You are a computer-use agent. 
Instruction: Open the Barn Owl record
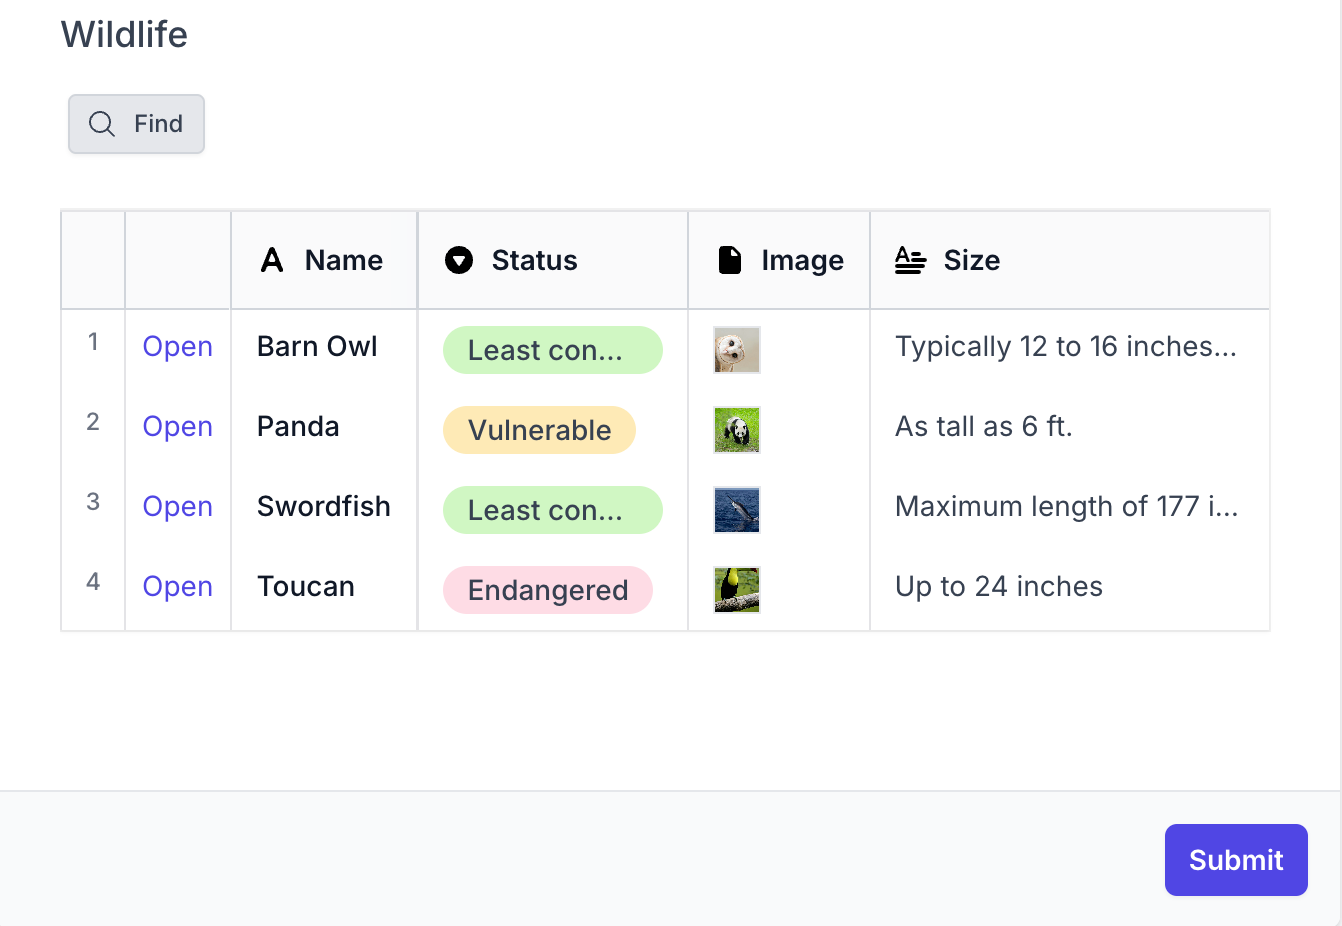point(178,346)
